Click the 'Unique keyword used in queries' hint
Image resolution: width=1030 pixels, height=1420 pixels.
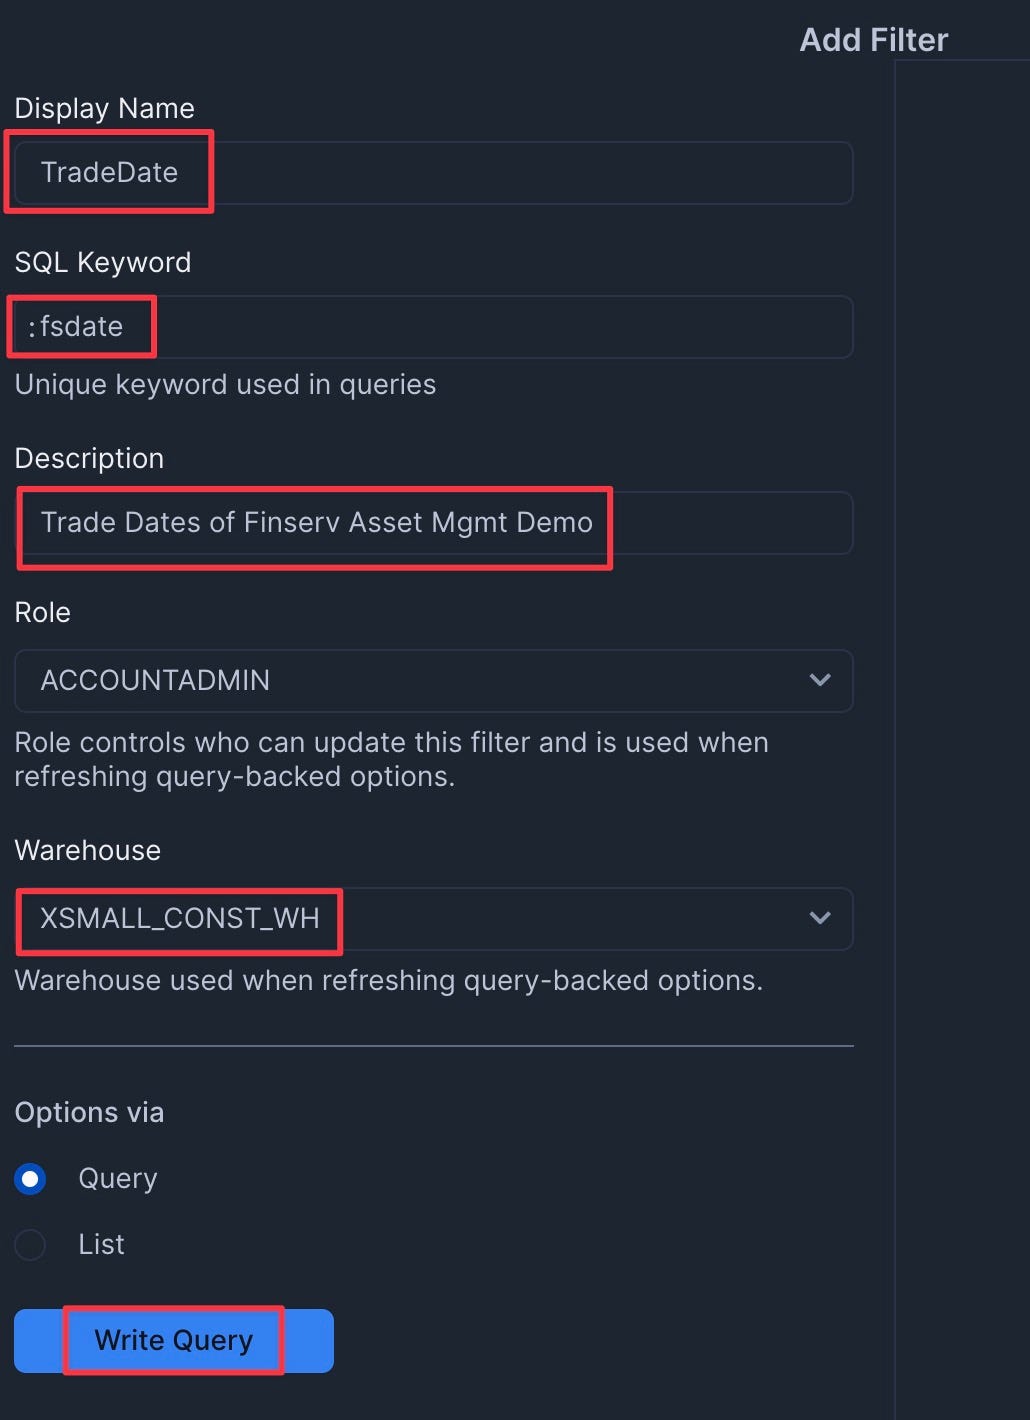[225, 385]
